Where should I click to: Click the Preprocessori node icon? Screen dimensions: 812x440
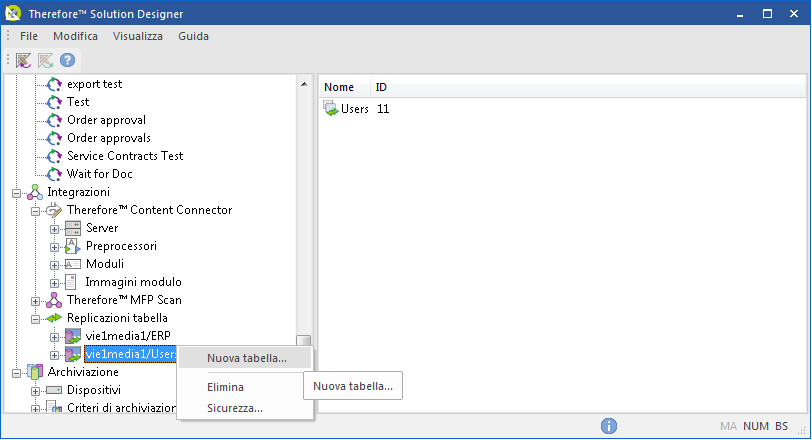[72, 246]
